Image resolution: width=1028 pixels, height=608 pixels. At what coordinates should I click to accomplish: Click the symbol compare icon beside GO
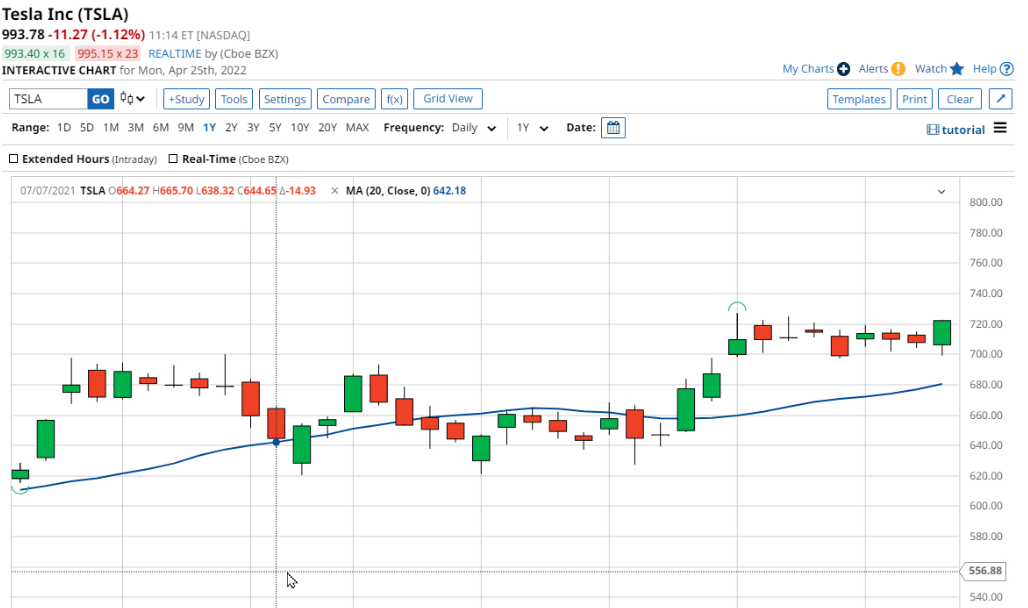[126, 99]
